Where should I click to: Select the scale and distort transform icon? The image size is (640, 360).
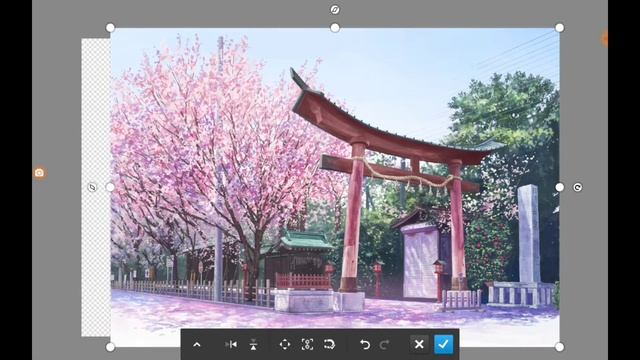click(307, 344)
